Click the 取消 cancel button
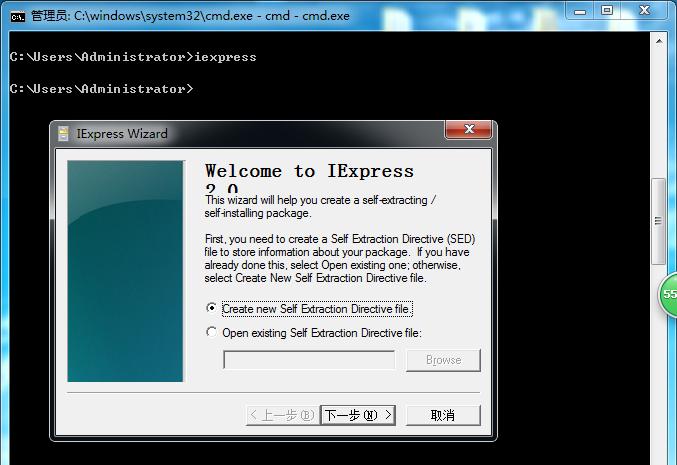 [443, 415]
